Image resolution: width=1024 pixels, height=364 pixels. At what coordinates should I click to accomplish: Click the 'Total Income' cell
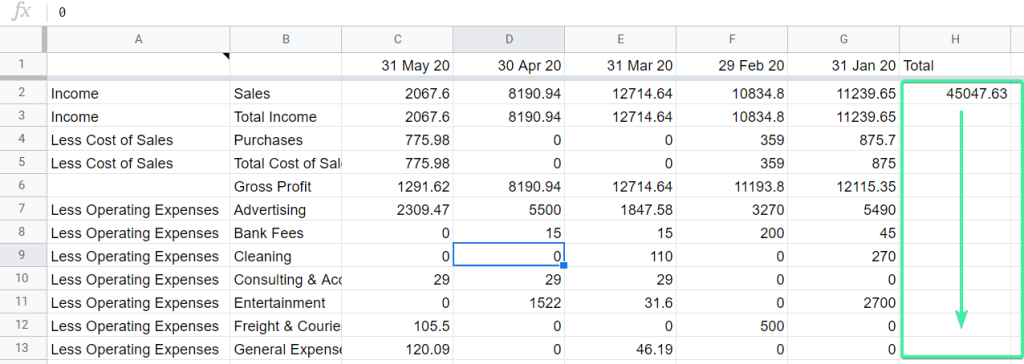tap(285, 116)
